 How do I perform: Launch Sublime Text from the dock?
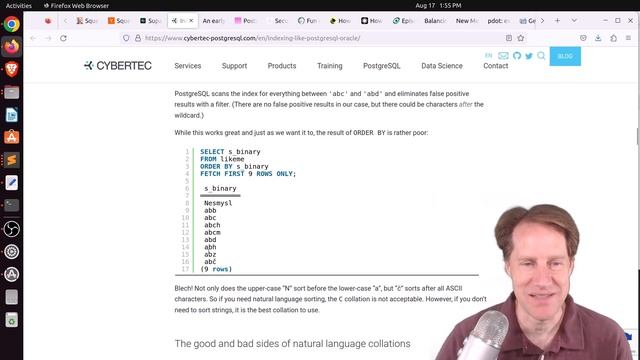[11, 160]
